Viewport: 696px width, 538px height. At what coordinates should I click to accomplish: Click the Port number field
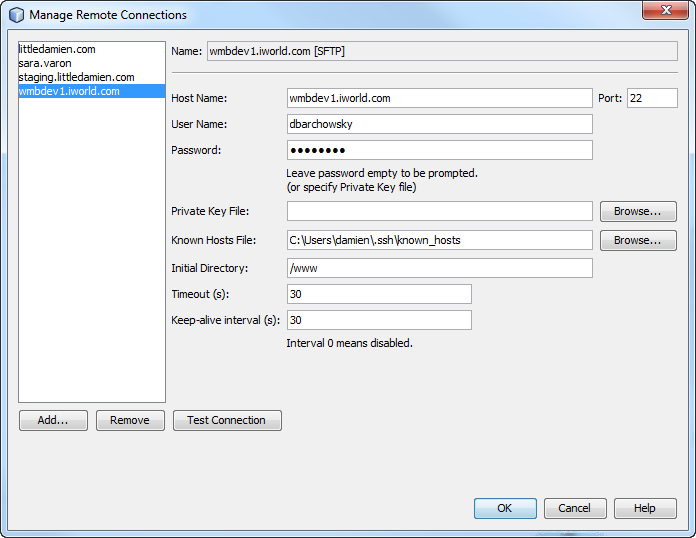click(x=652, y=98)
